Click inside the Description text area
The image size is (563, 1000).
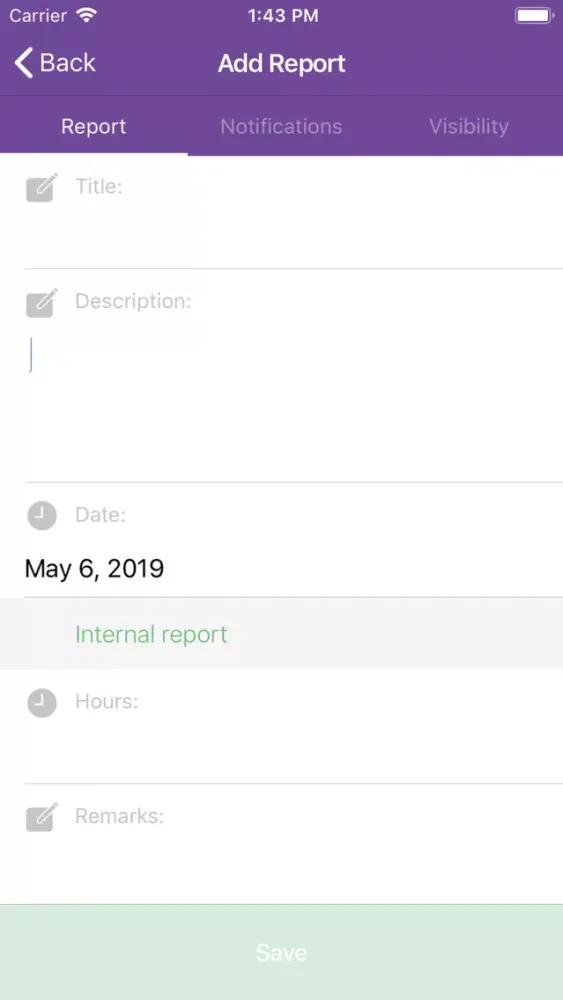click(x=293, y=402)
